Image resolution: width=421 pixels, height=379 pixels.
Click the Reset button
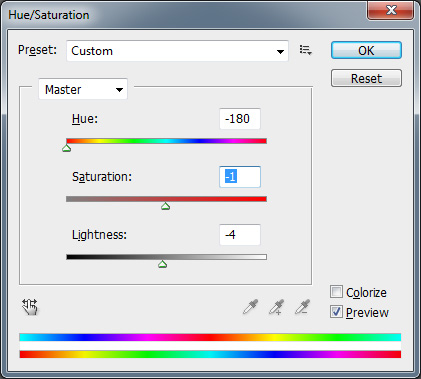click(x=366, y=78)
